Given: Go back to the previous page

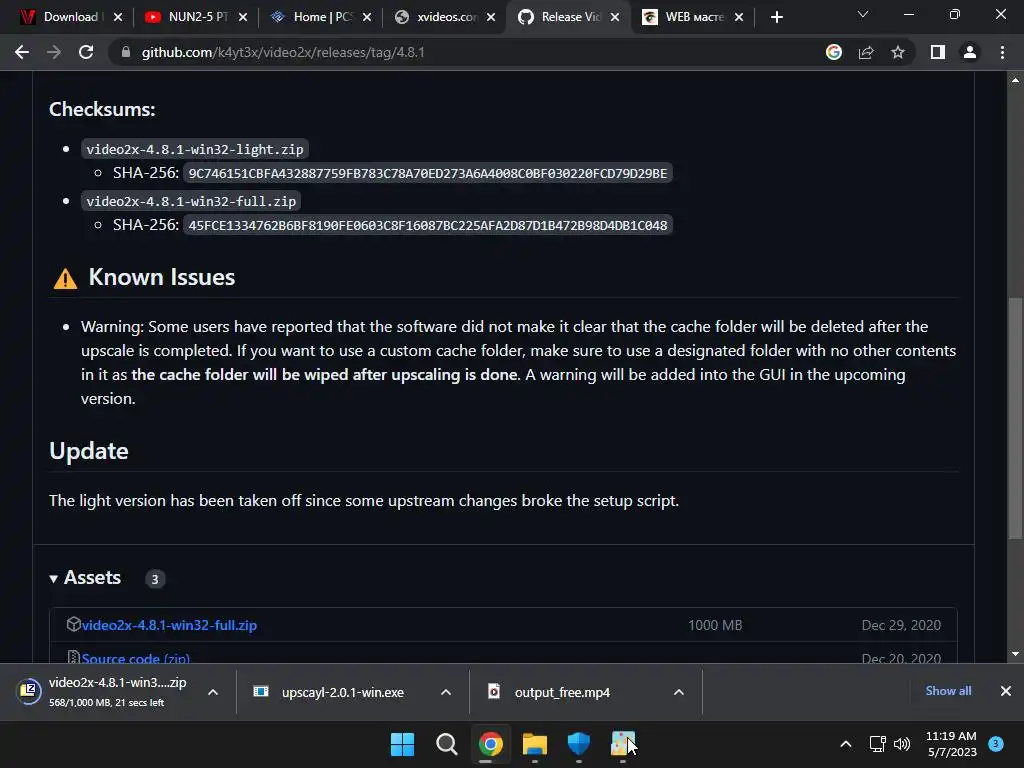Looking at the screenshot, I should [22, 52].
